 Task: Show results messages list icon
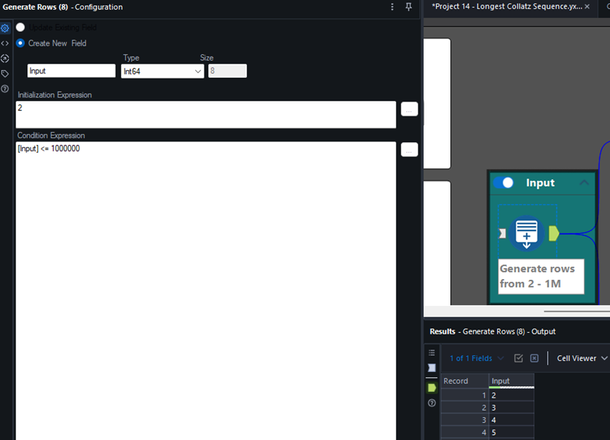[x=432, y=352]
